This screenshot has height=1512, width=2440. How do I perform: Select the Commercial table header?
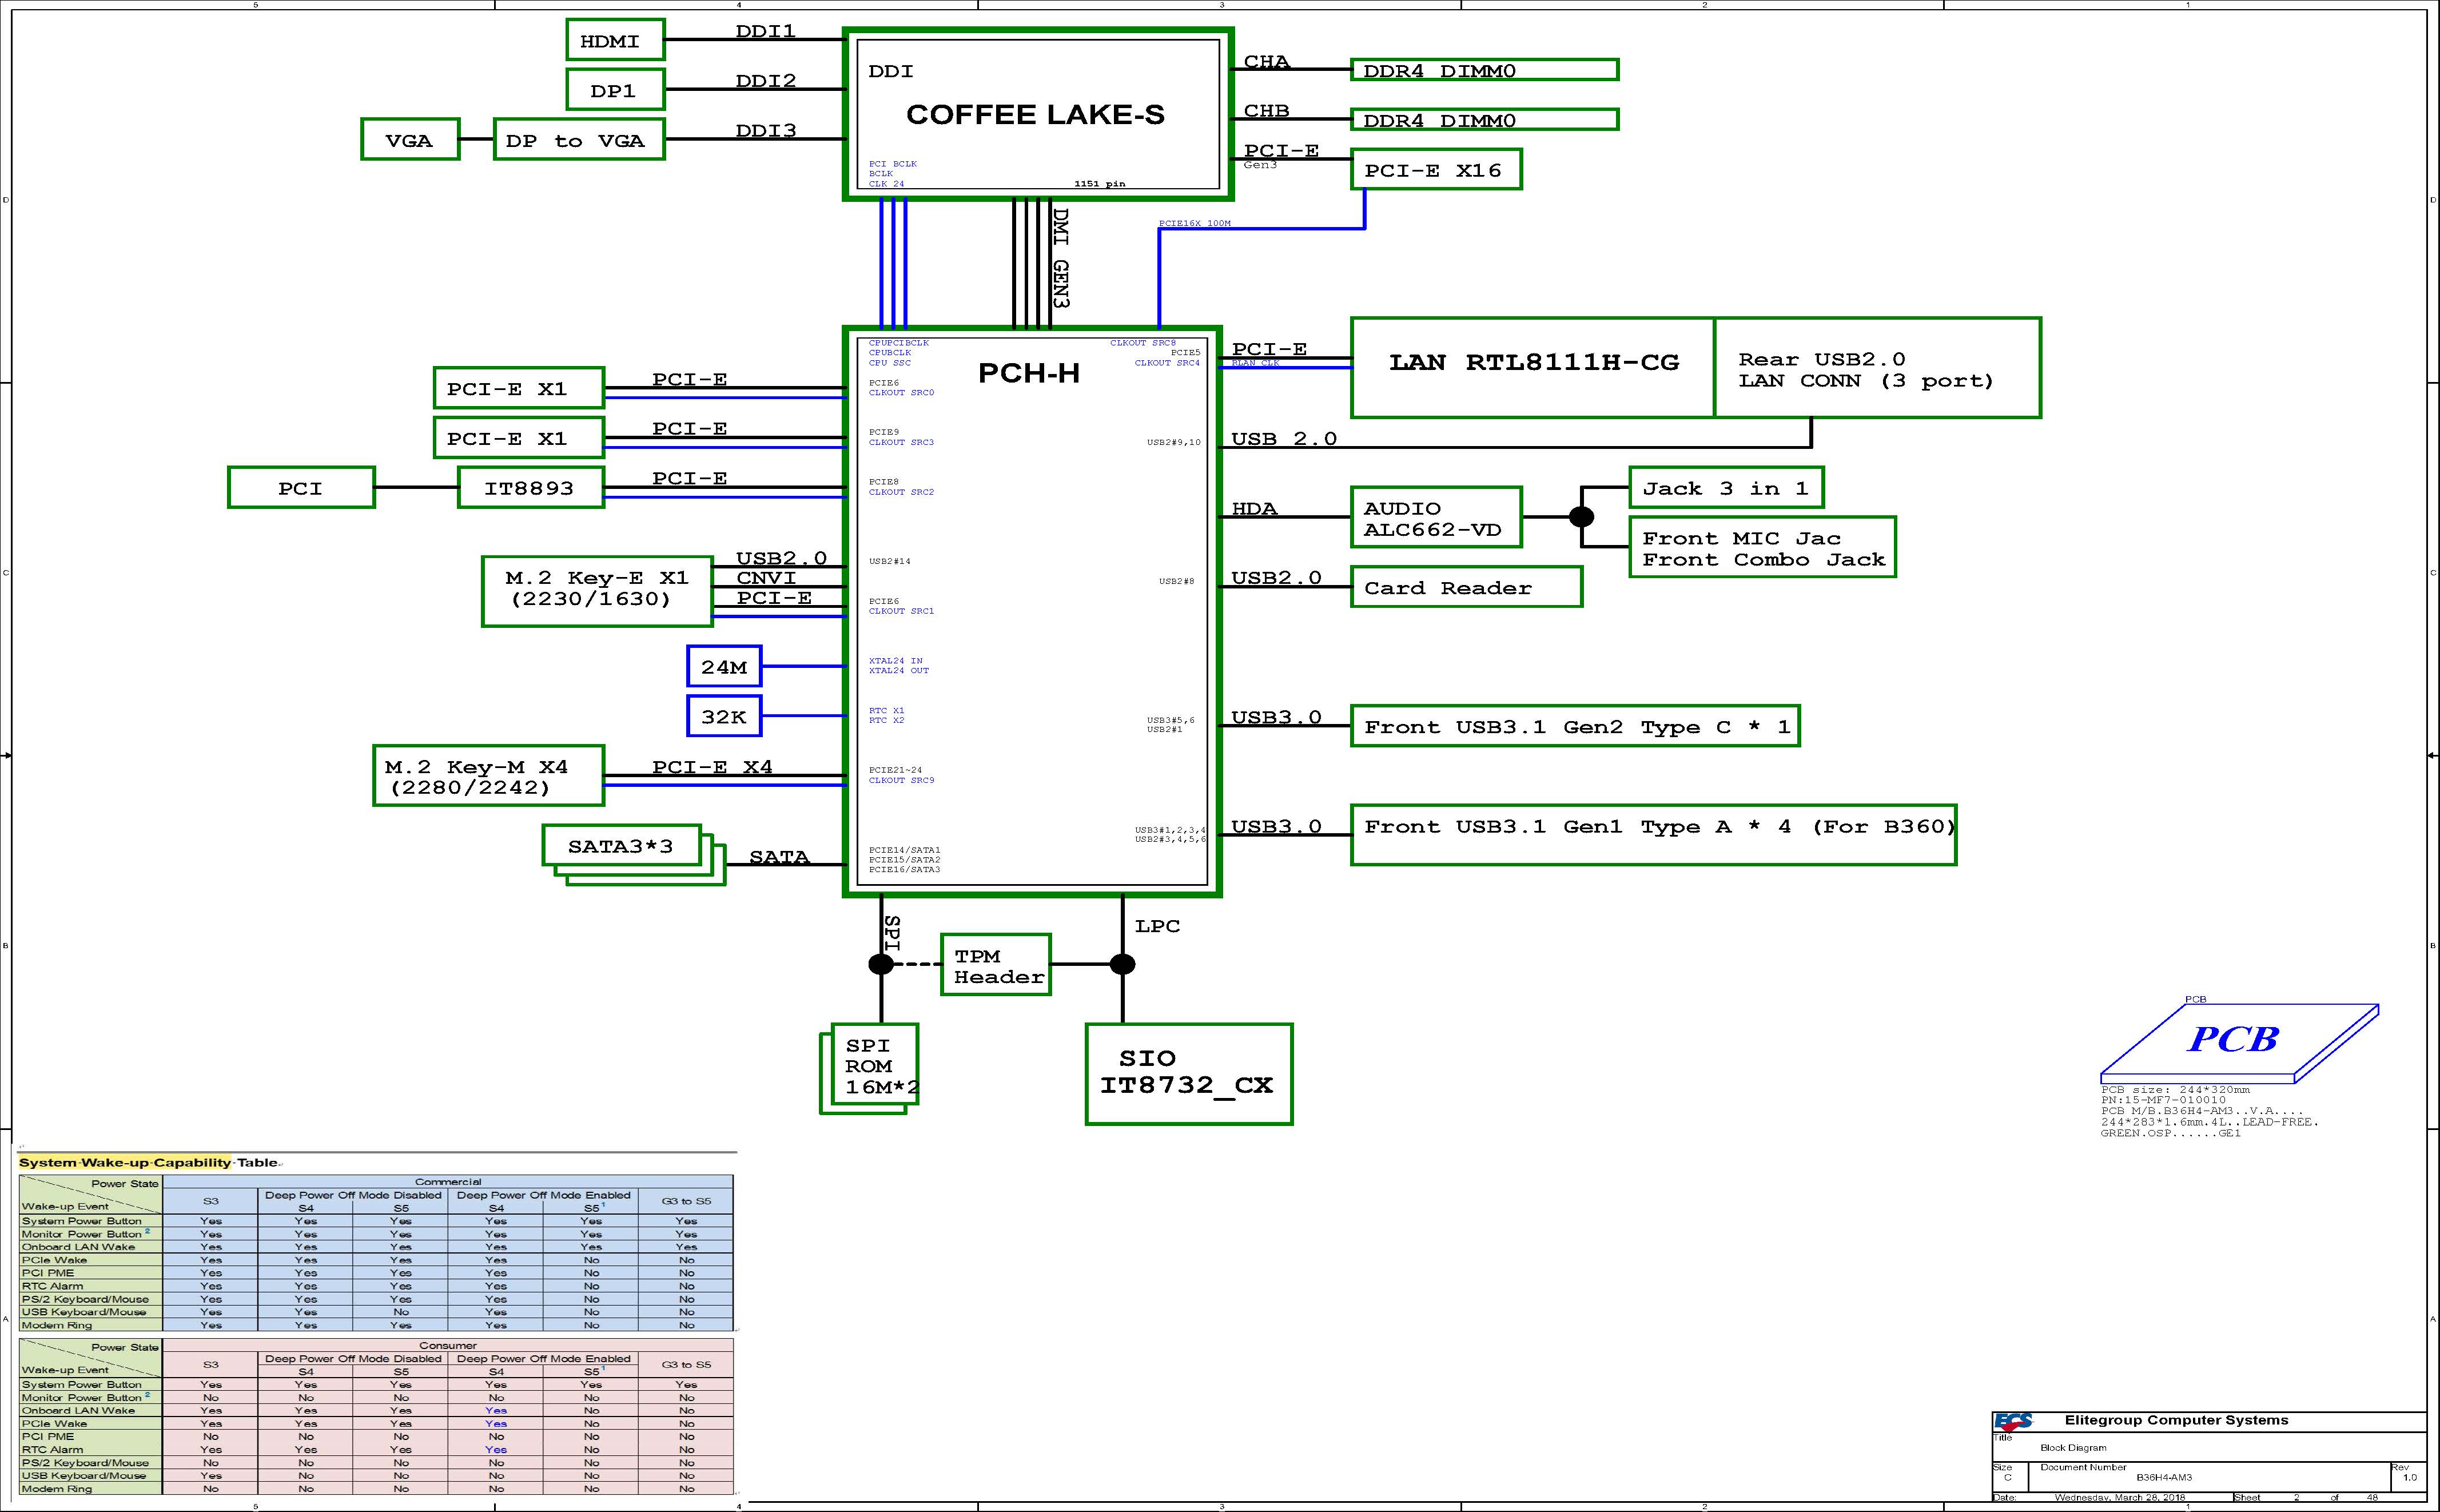pyautogui.click(x=448, y=1182)
